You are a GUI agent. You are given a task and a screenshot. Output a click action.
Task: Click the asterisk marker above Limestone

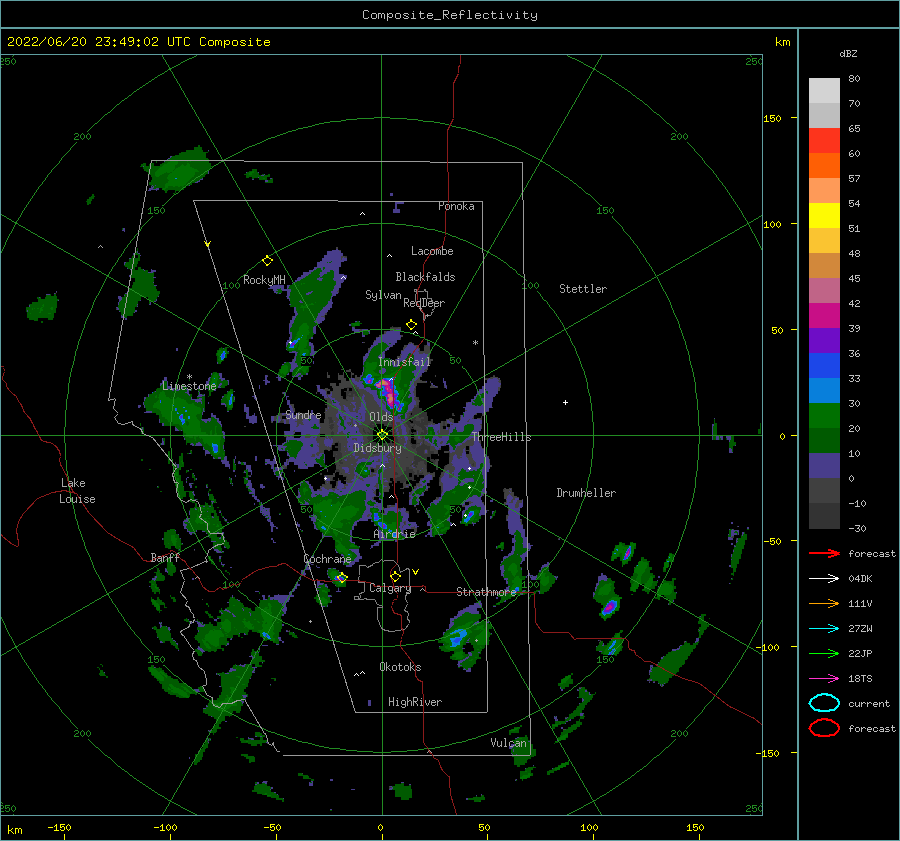pyautogui.click(x=189, y=377)
